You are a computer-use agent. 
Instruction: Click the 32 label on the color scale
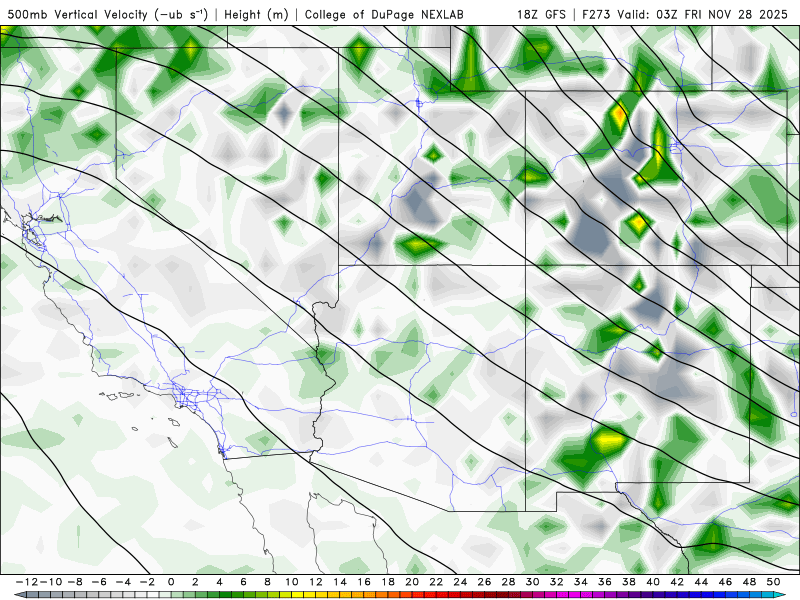coord(557,582)
